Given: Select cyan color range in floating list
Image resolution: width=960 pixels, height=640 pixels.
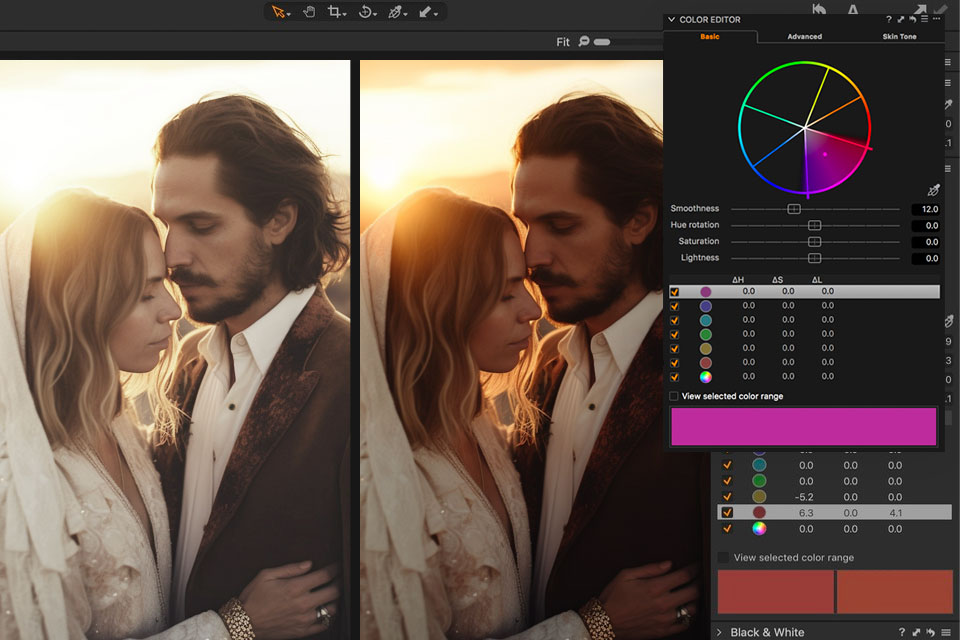Looking at the screenshot, I should coord(705,320).
